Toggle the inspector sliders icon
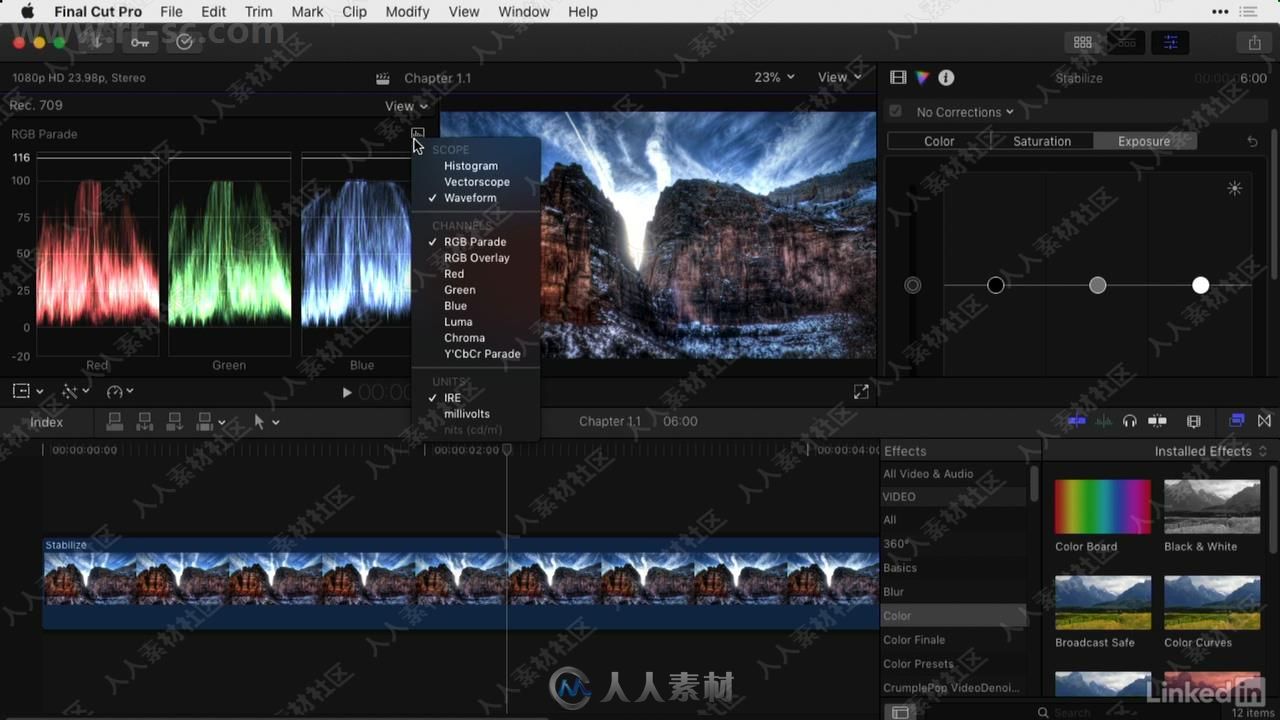 point(1170,42)
